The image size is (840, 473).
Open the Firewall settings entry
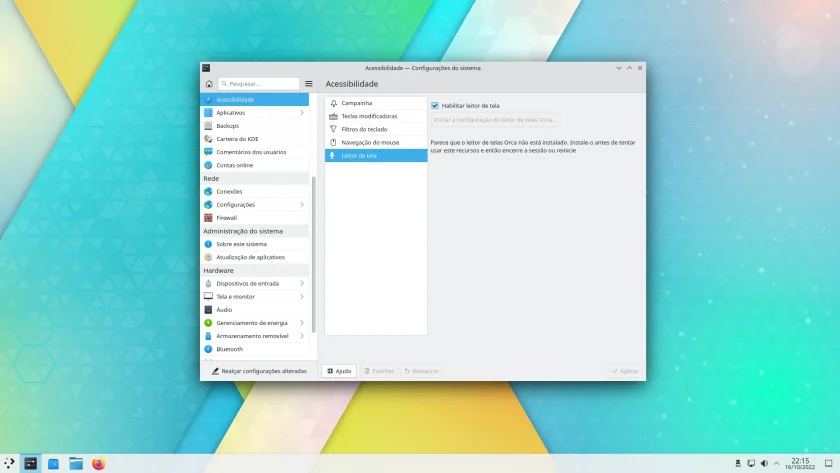(255, 218)
